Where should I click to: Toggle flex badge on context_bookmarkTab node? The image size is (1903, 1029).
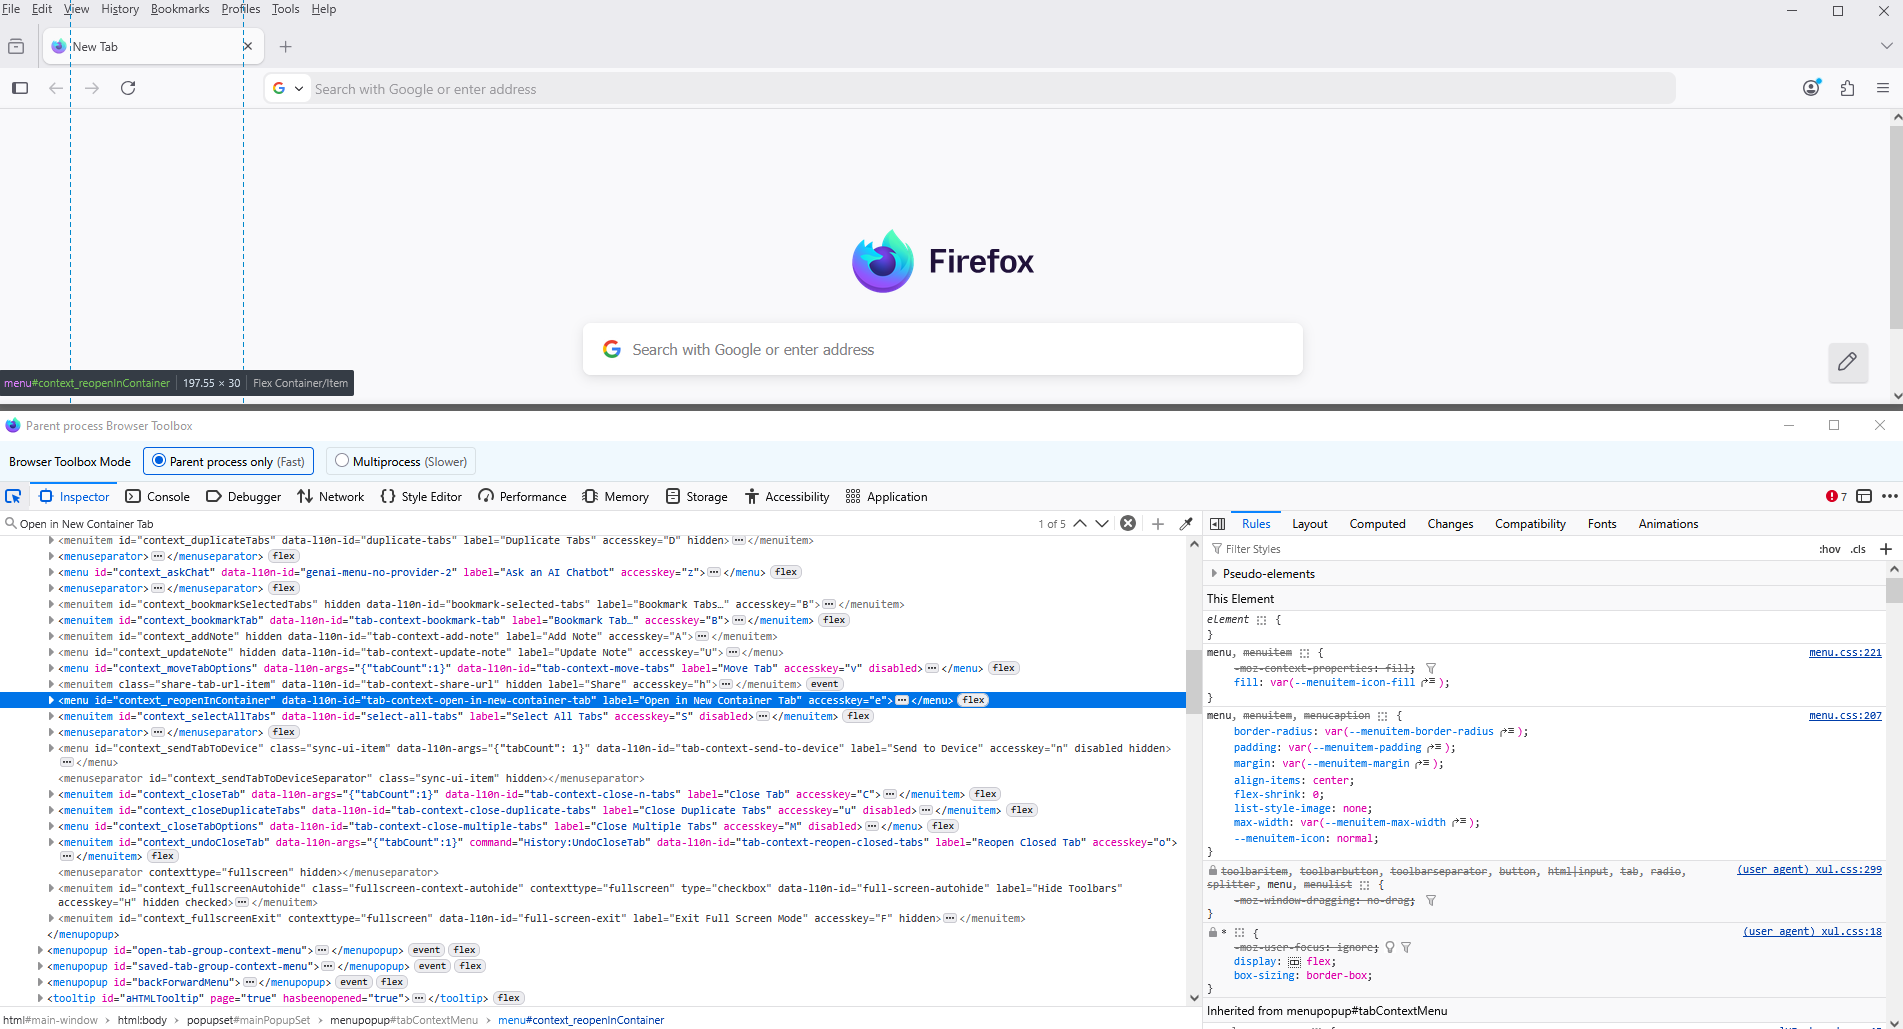point(834,620)
